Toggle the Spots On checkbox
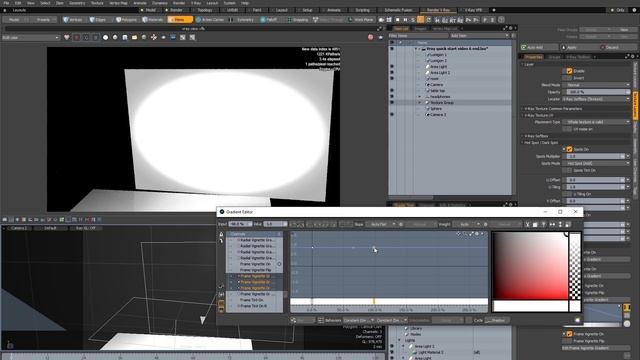Viewport: 640px width, 360px height. (569, 149)
